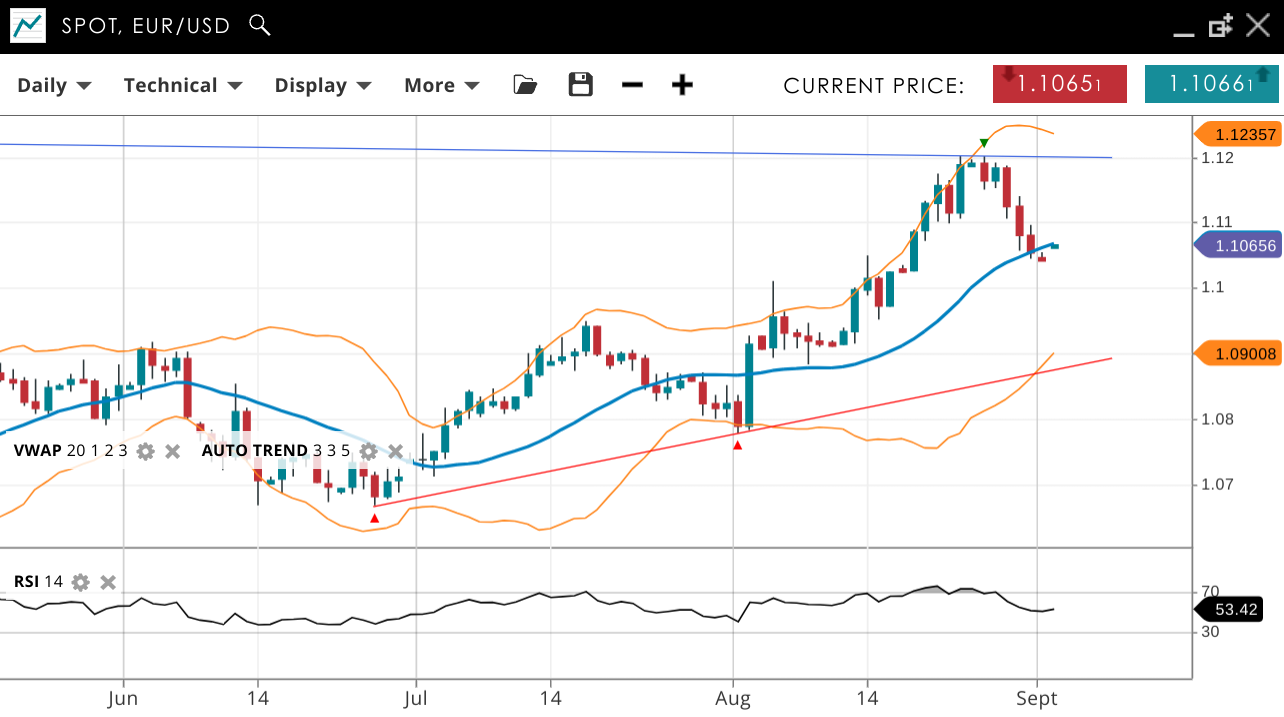Open VWAP indicator settings gear
This screenshot has height=717, width=1284.
point(146,451)
